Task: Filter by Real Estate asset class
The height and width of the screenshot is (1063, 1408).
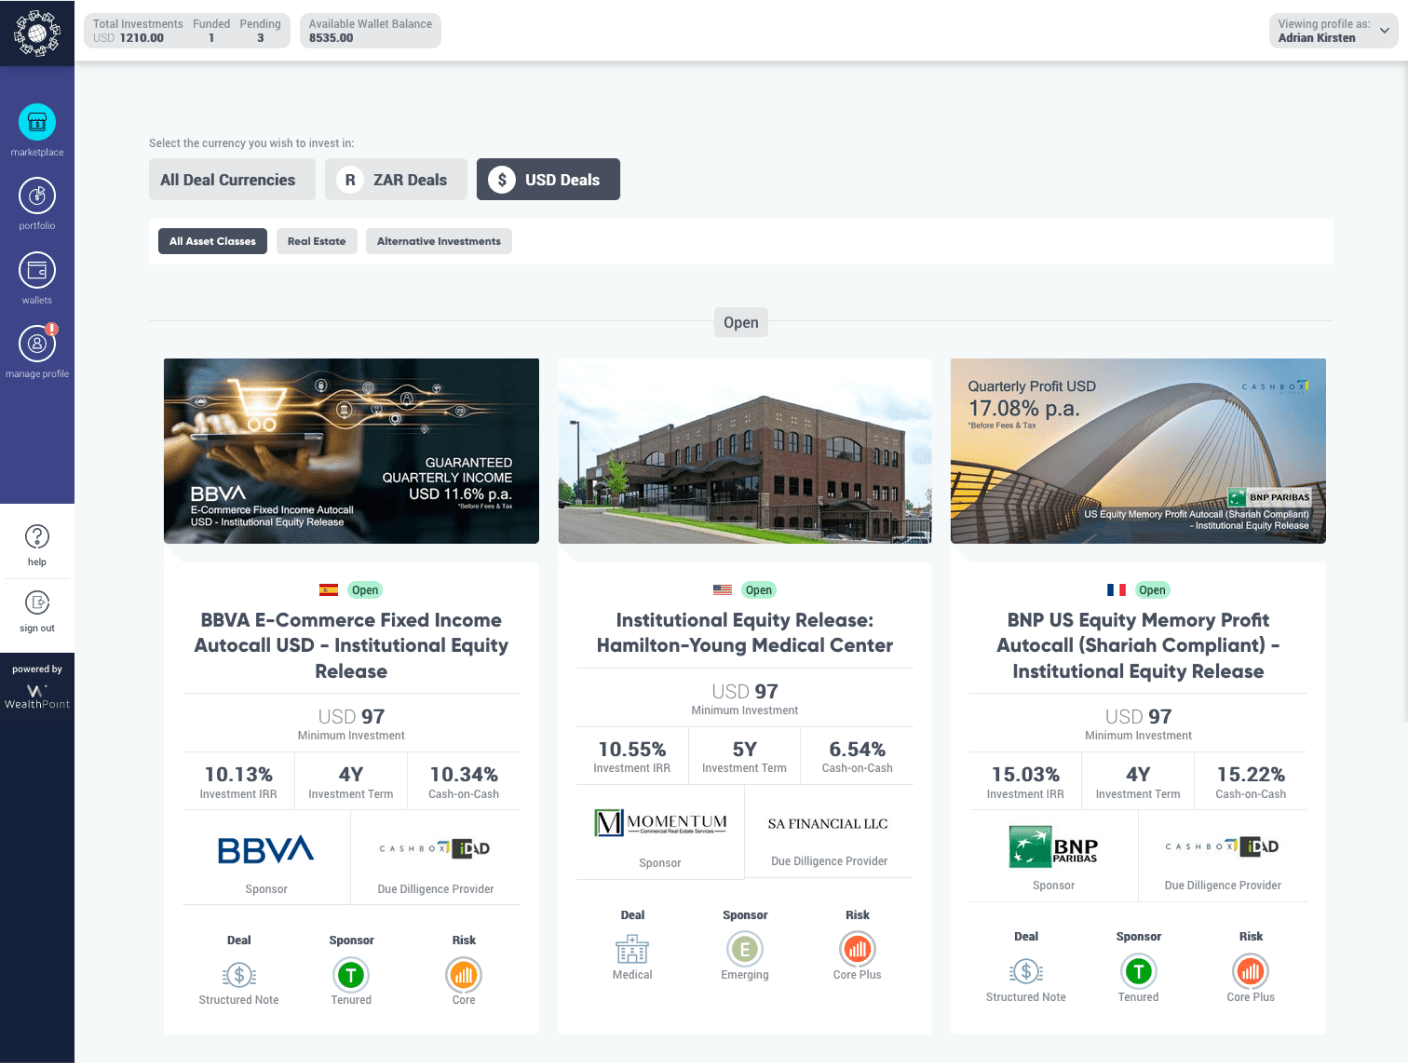Action: point(317,241)
